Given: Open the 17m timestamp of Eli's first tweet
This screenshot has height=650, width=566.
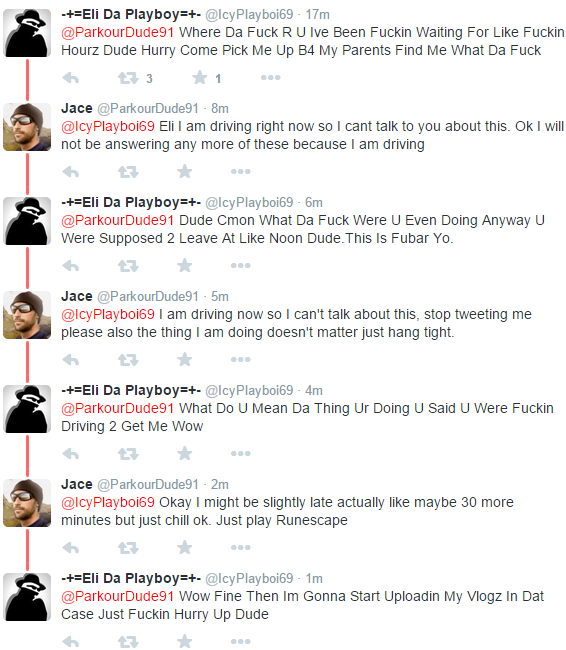Looking at the screenshot, I should click(x=317, y=15).
